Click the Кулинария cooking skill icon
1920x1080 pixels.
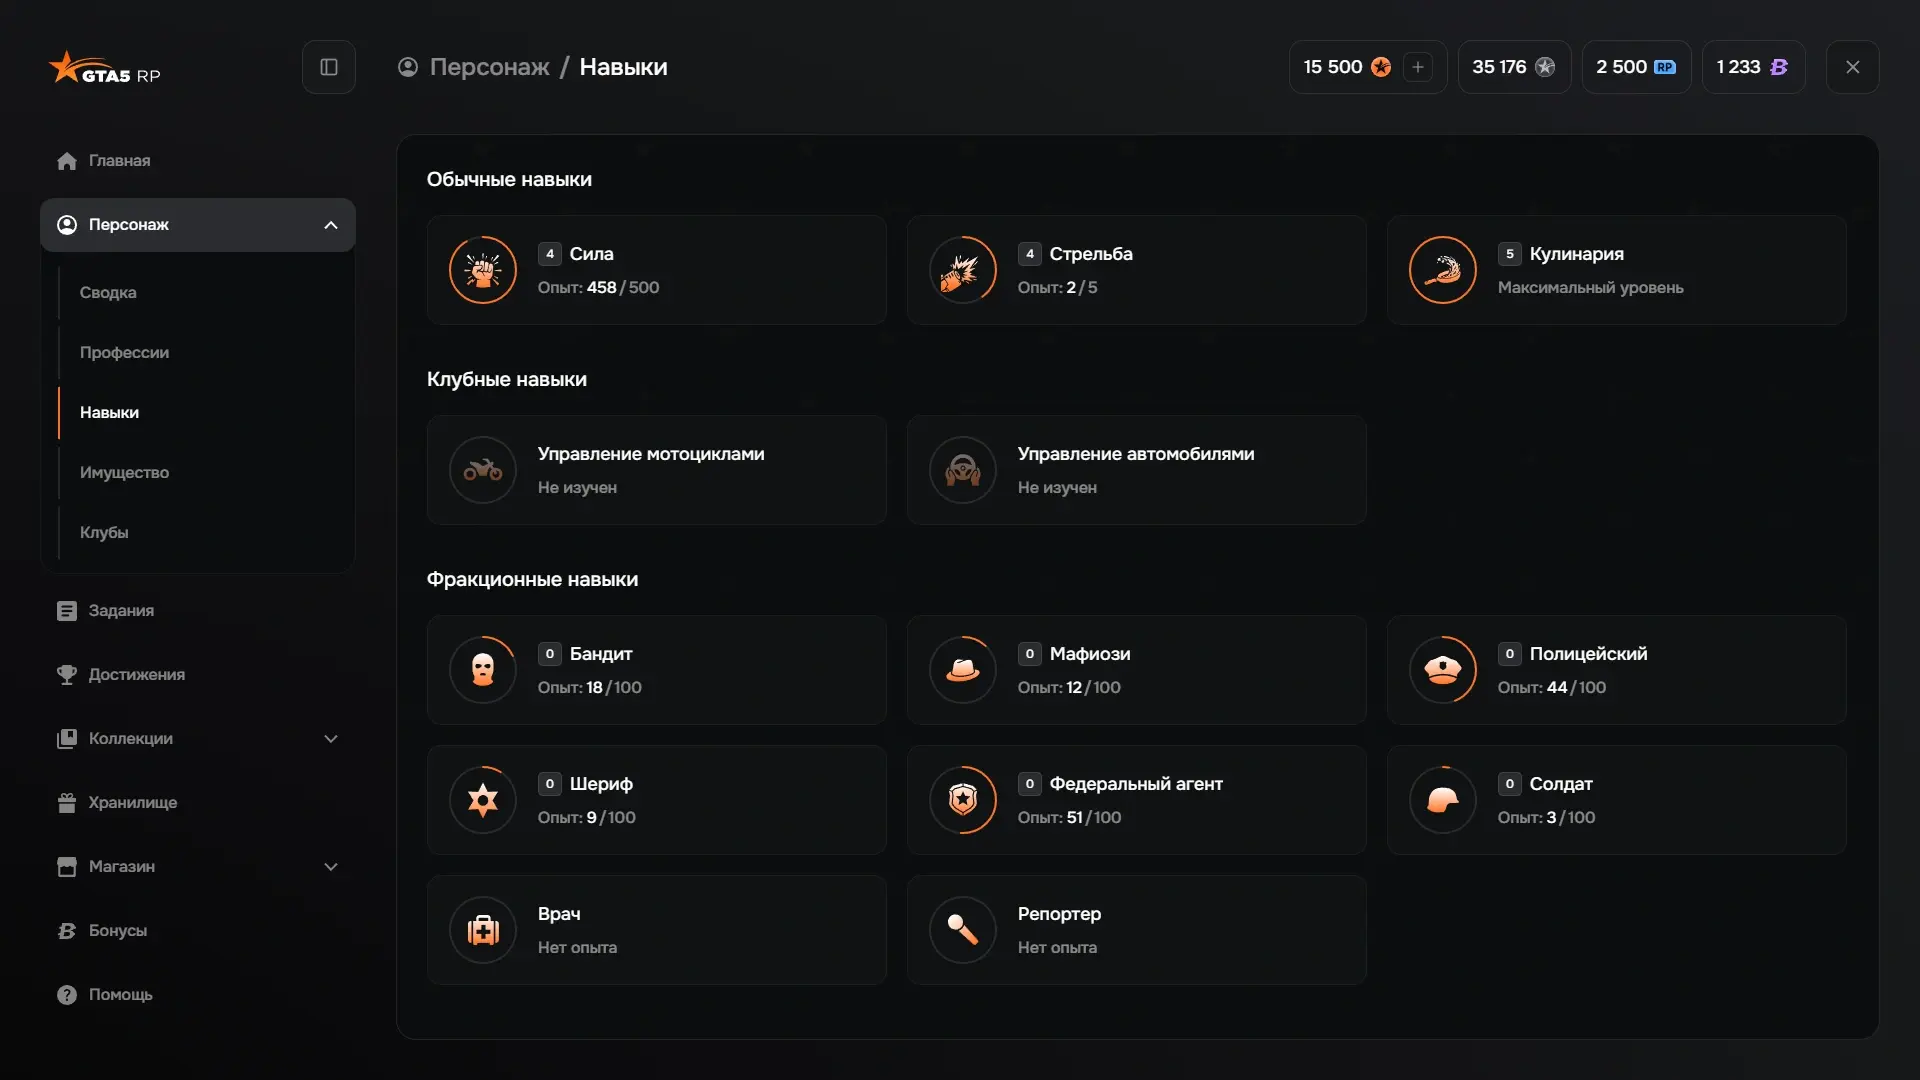point(1443,270)
